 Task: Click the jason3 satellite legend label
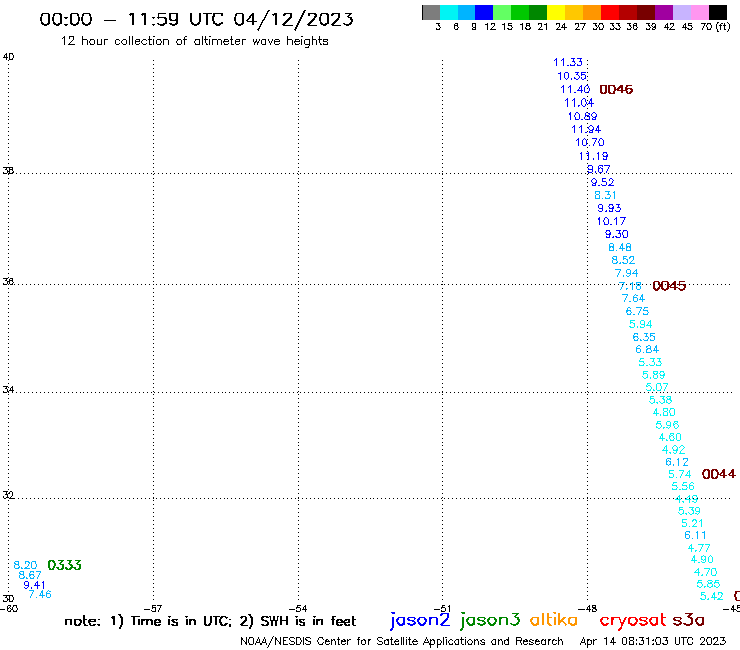pos(490,620)
